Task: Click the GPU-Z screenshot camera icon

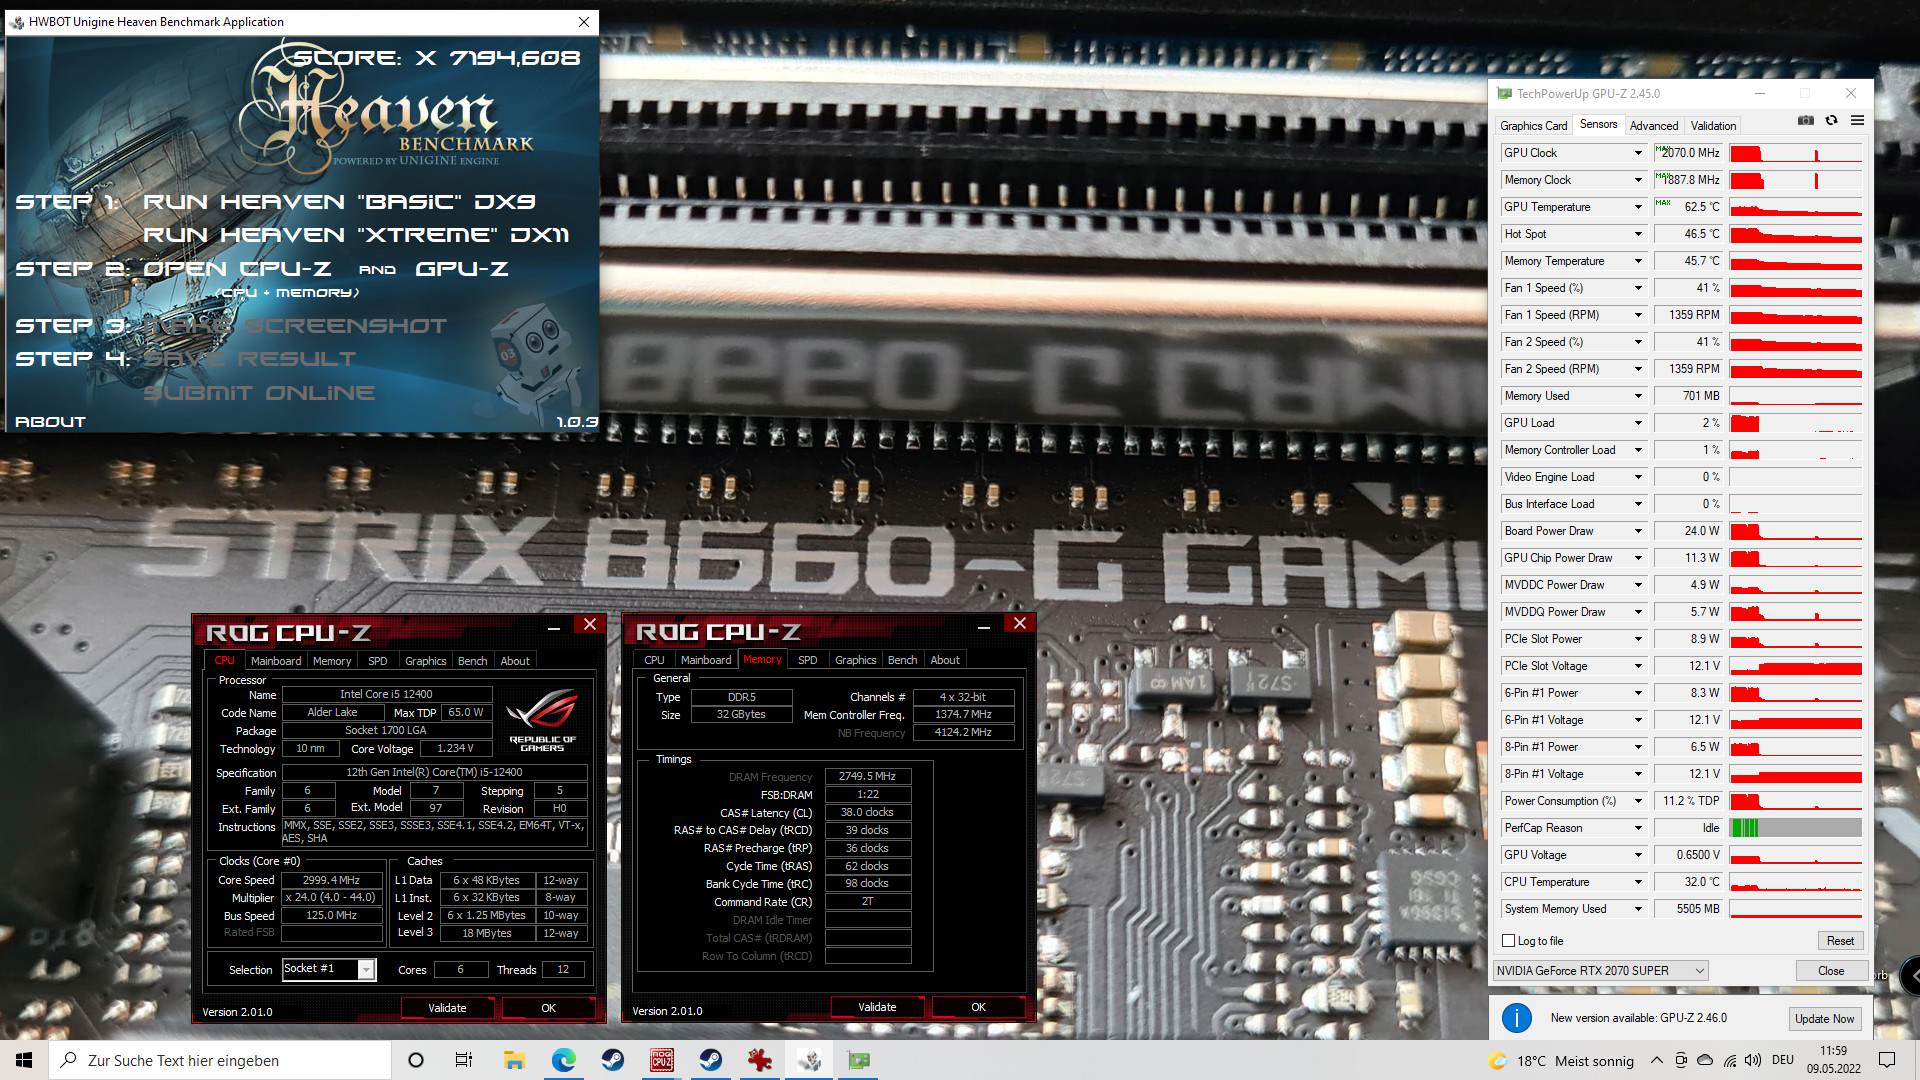Action: (x=1805, y=120)
